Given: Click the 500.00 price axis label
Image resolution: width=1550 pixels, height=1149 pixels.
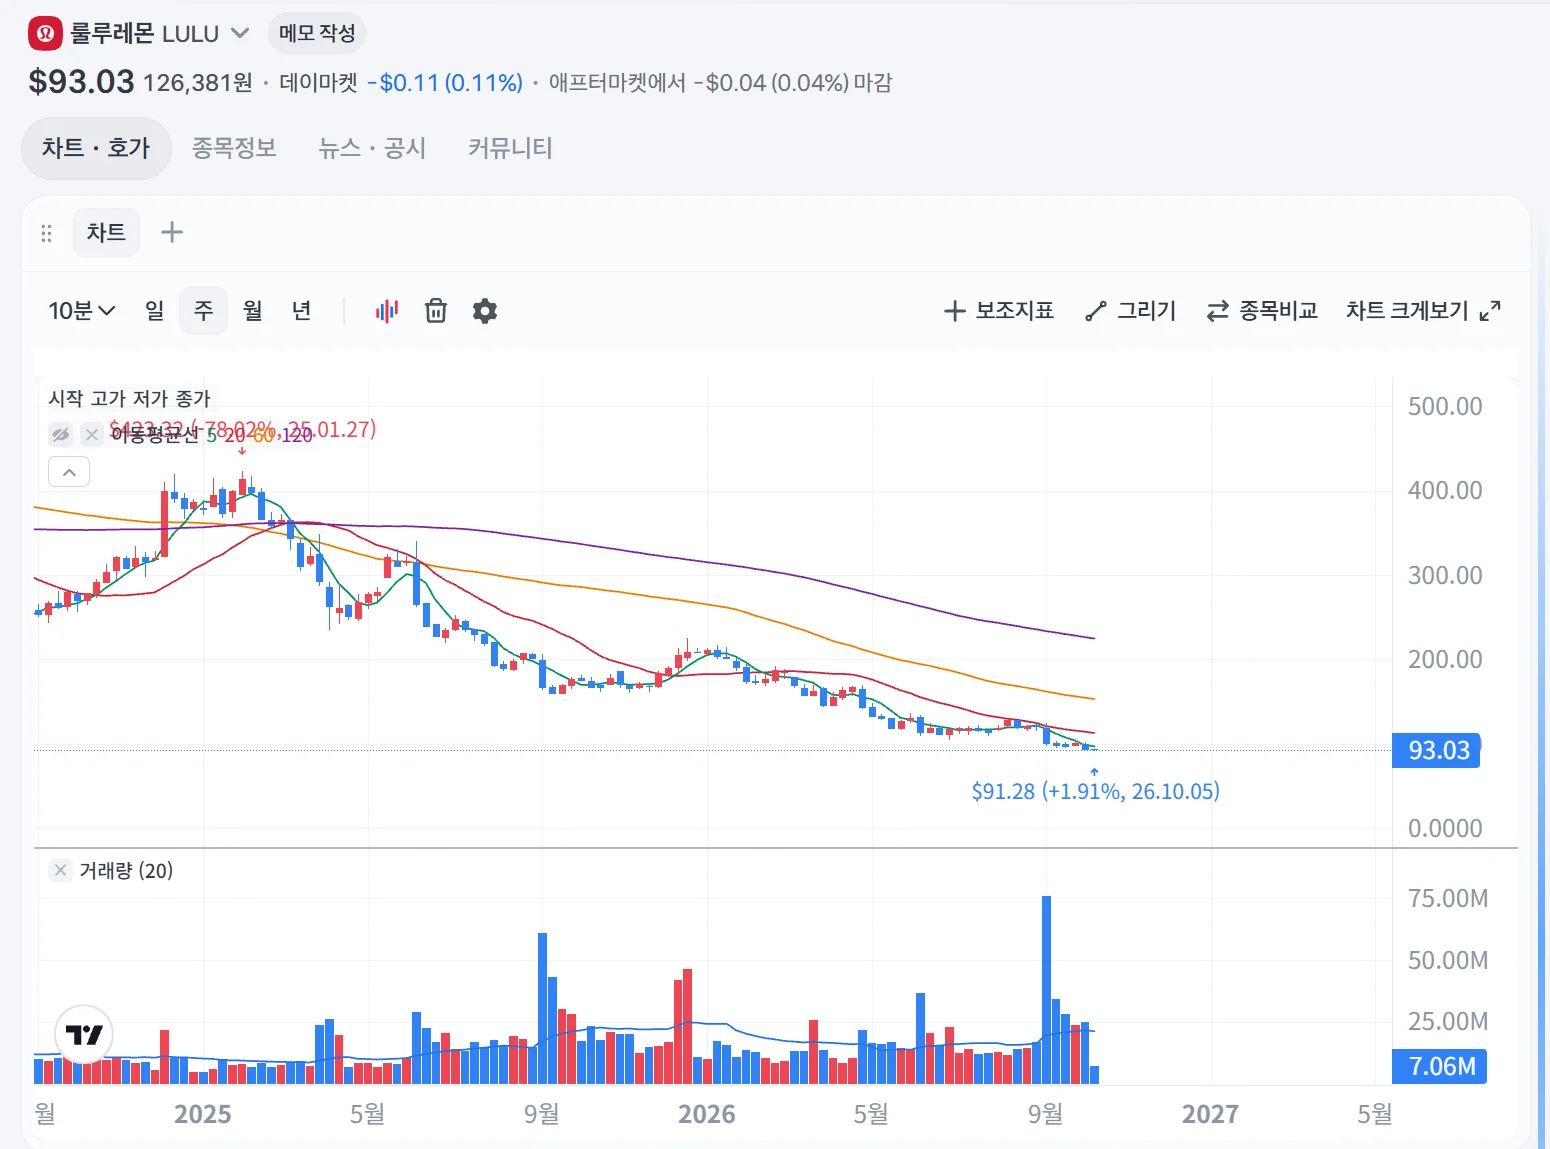Looking at the screenshot, I should point(1445,406).
